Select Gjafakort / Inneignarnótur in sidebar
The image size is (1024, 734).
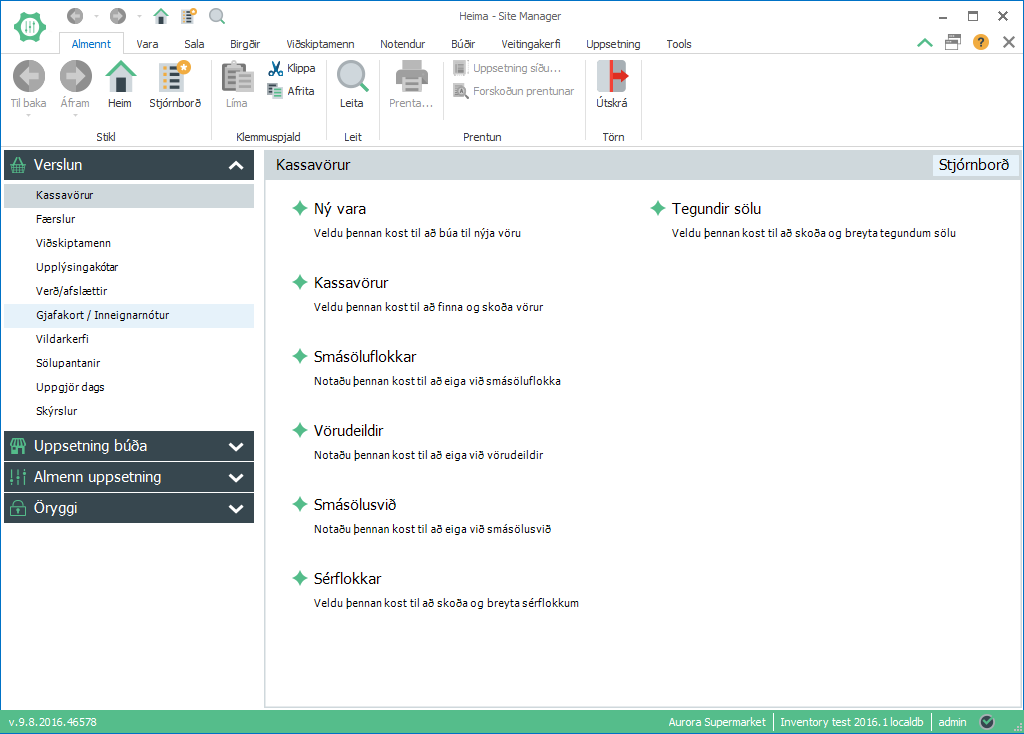click(x=102, y=315)
